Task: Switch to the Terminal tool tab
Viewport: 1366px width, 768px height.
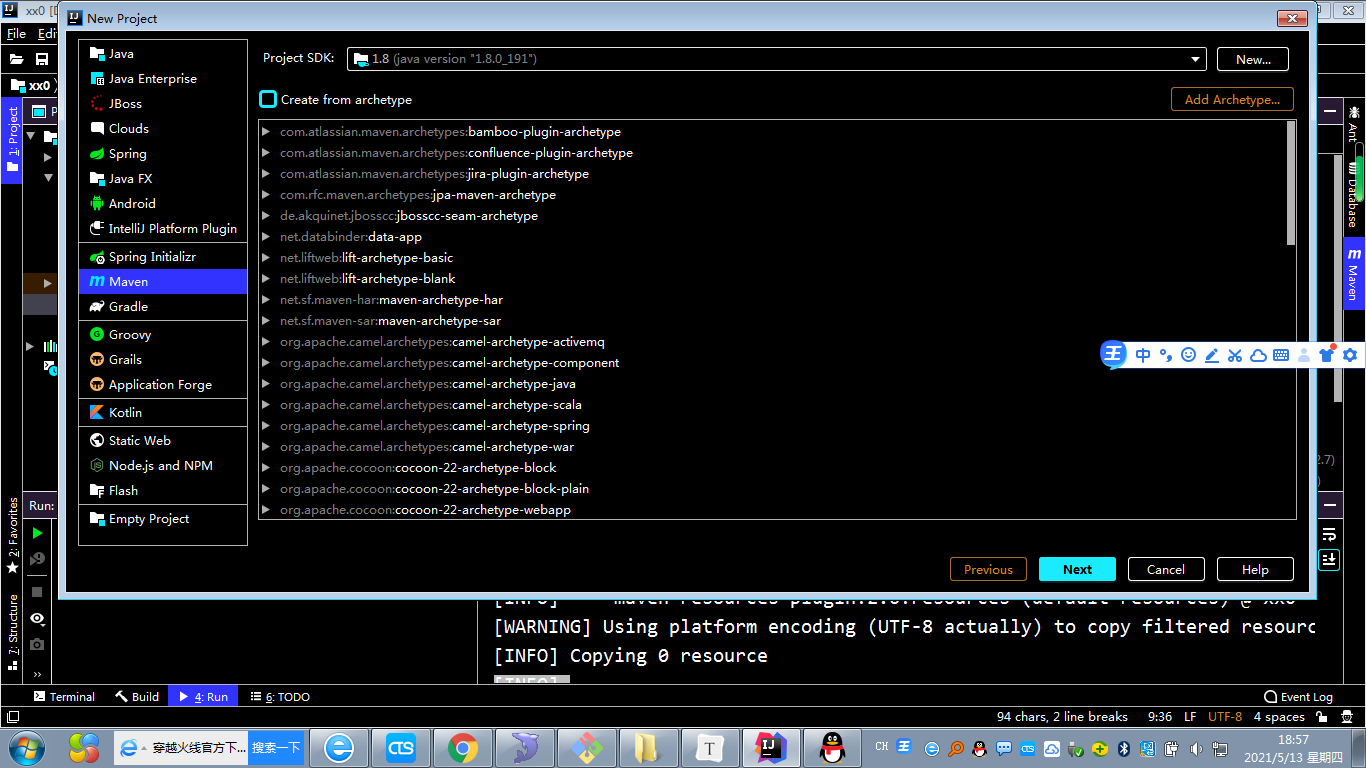Action: tap(64, 697)
